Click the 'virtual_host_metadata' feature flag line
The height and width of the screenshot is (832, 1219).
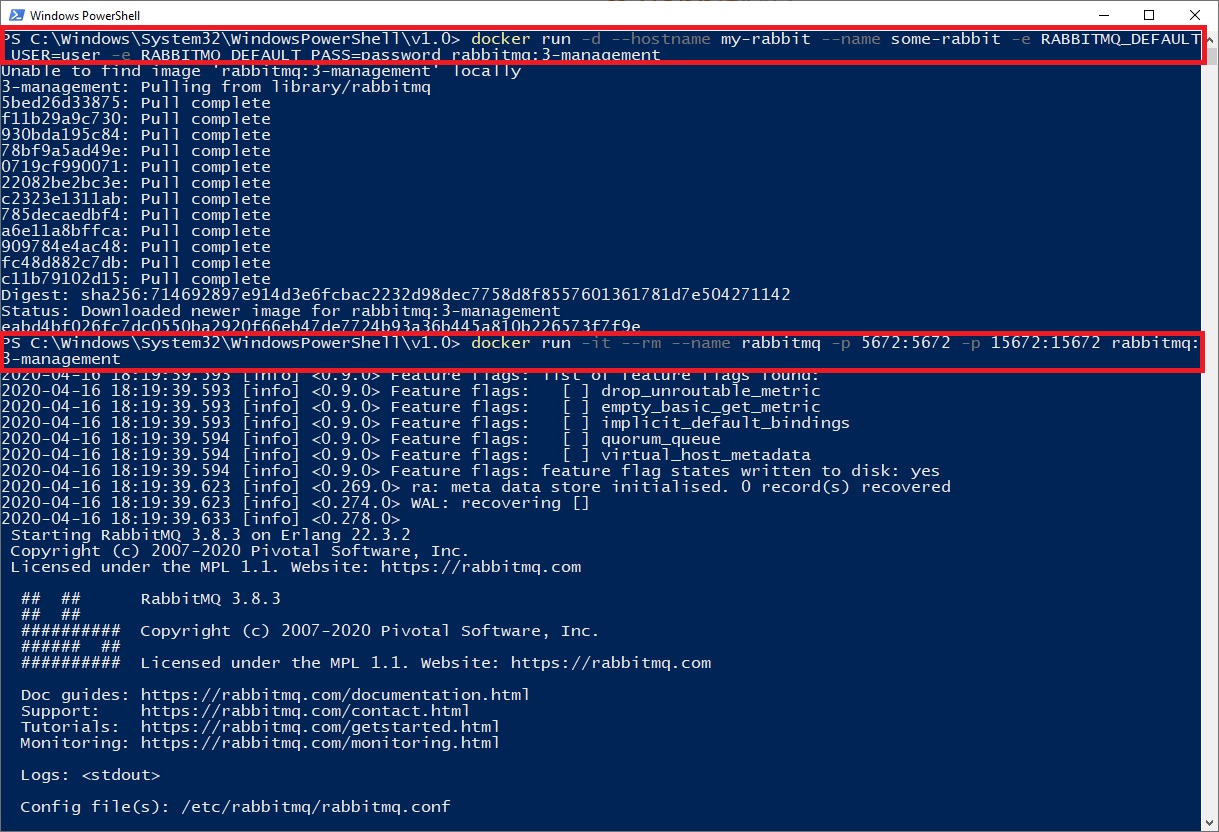pos(406,455)
